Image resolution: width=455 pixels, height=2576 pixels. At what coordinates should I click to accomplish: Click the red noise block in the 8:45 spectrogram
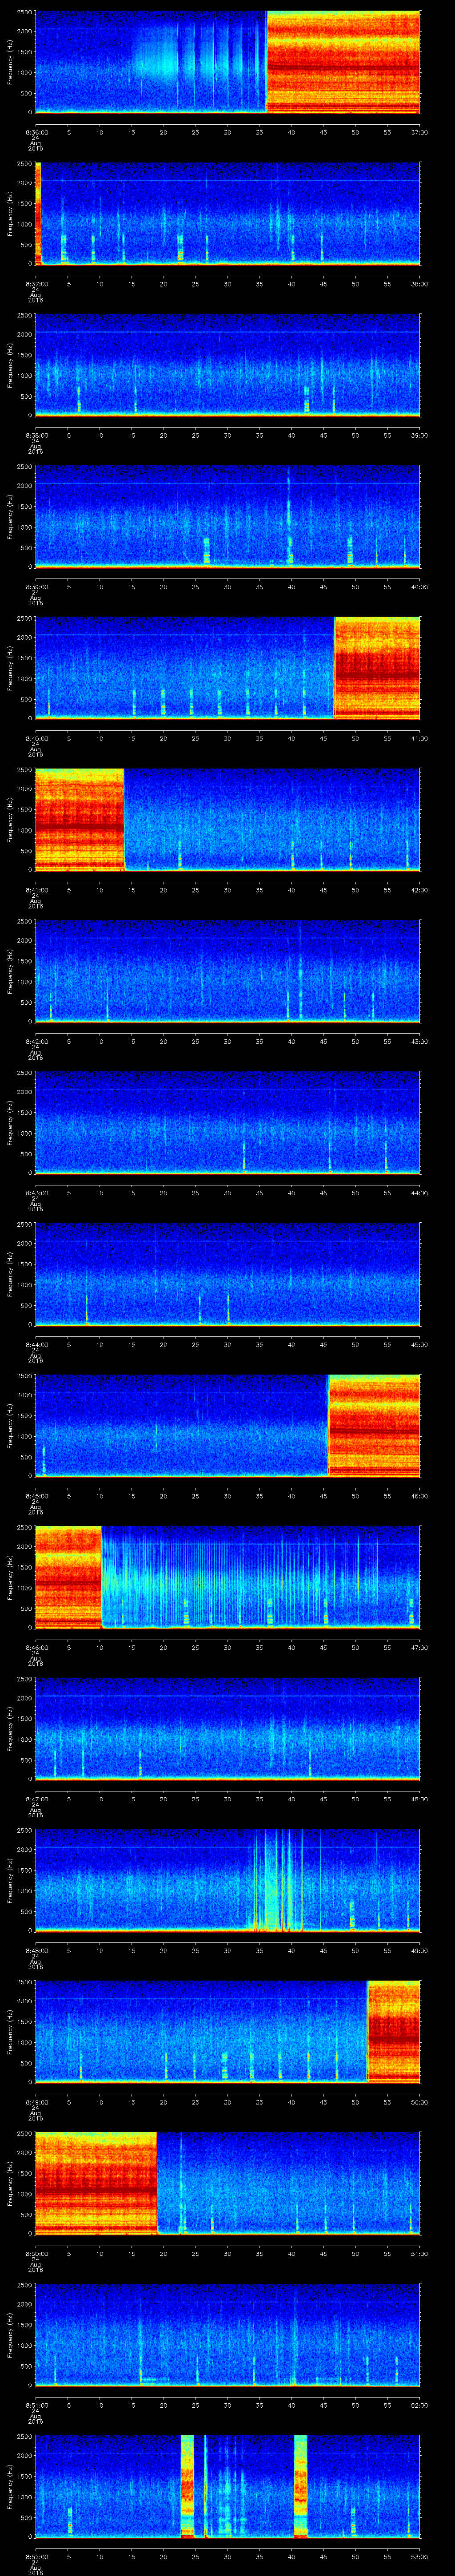click(x=374, y=1425)
